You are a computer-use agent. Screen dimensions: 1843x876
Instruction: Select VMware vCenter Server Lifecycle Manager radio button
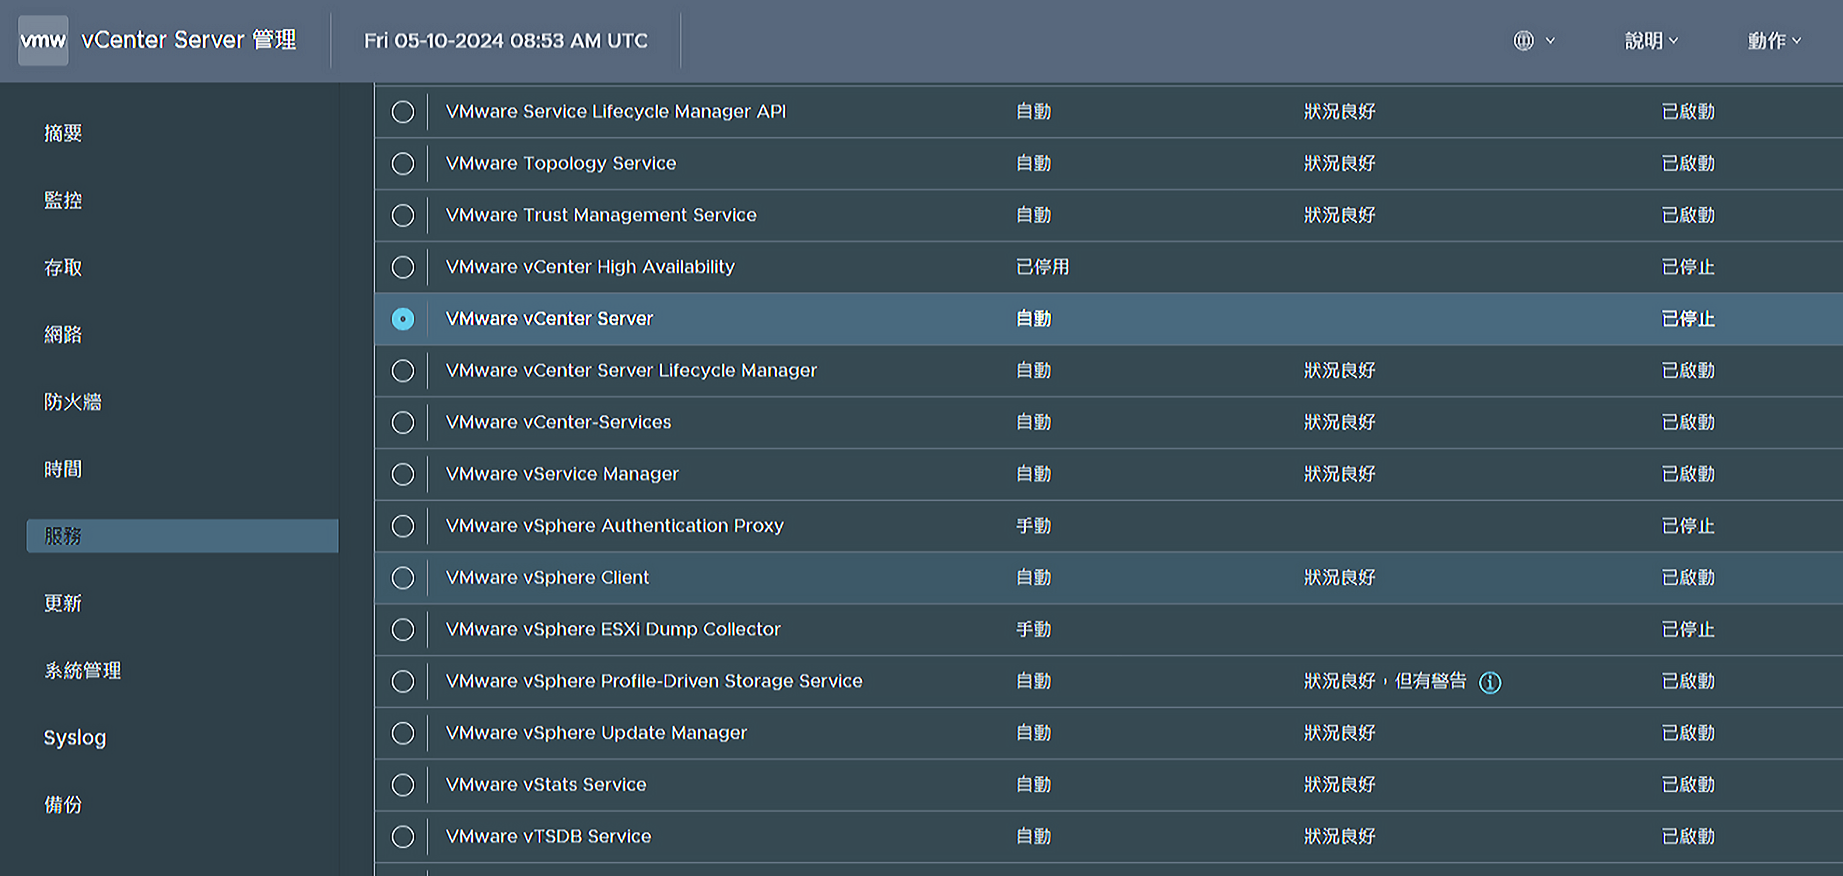coord(403,371)
